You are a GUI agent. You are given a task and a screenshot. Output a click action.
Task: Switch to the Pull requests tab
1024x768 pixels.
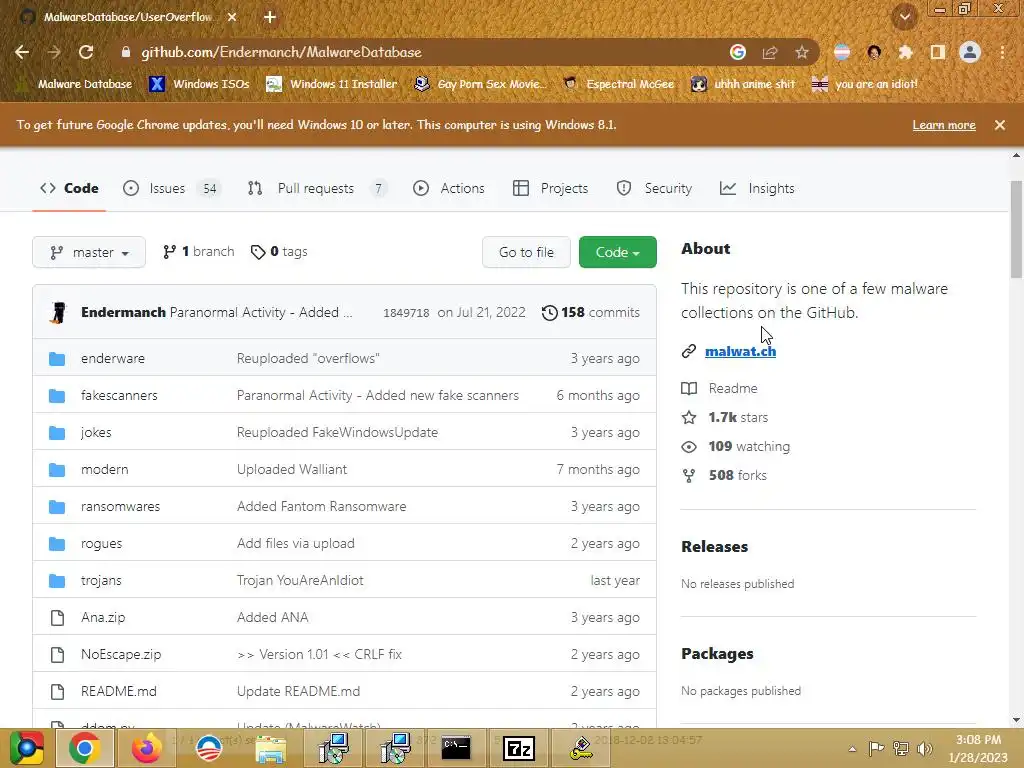pyautogui.click(x=317, y=188)
